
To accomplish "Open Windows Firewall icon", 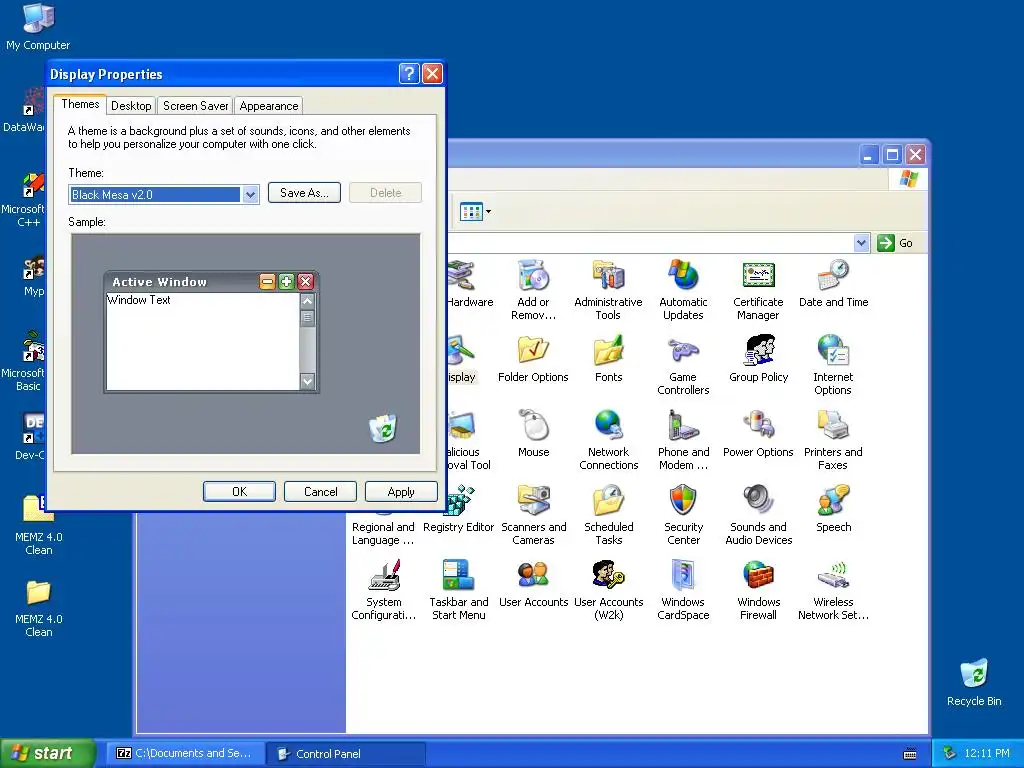I will coord(758,590).
